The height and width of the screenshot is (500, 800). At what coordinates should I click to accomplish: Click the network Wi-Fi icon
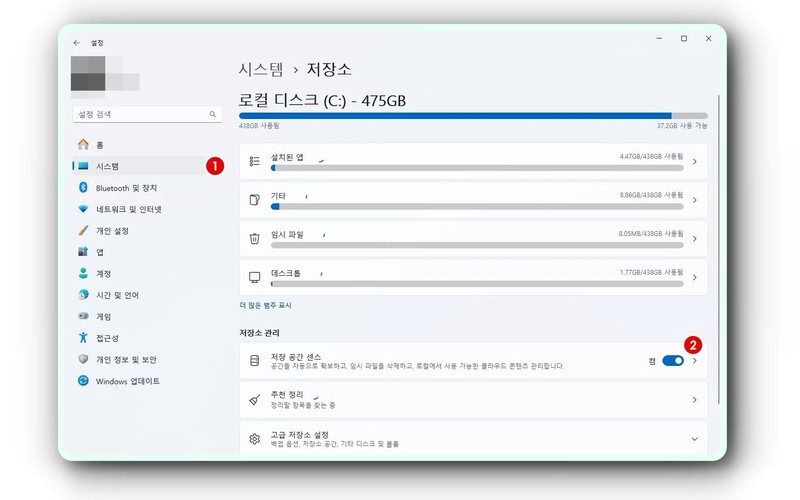(83, 209)
